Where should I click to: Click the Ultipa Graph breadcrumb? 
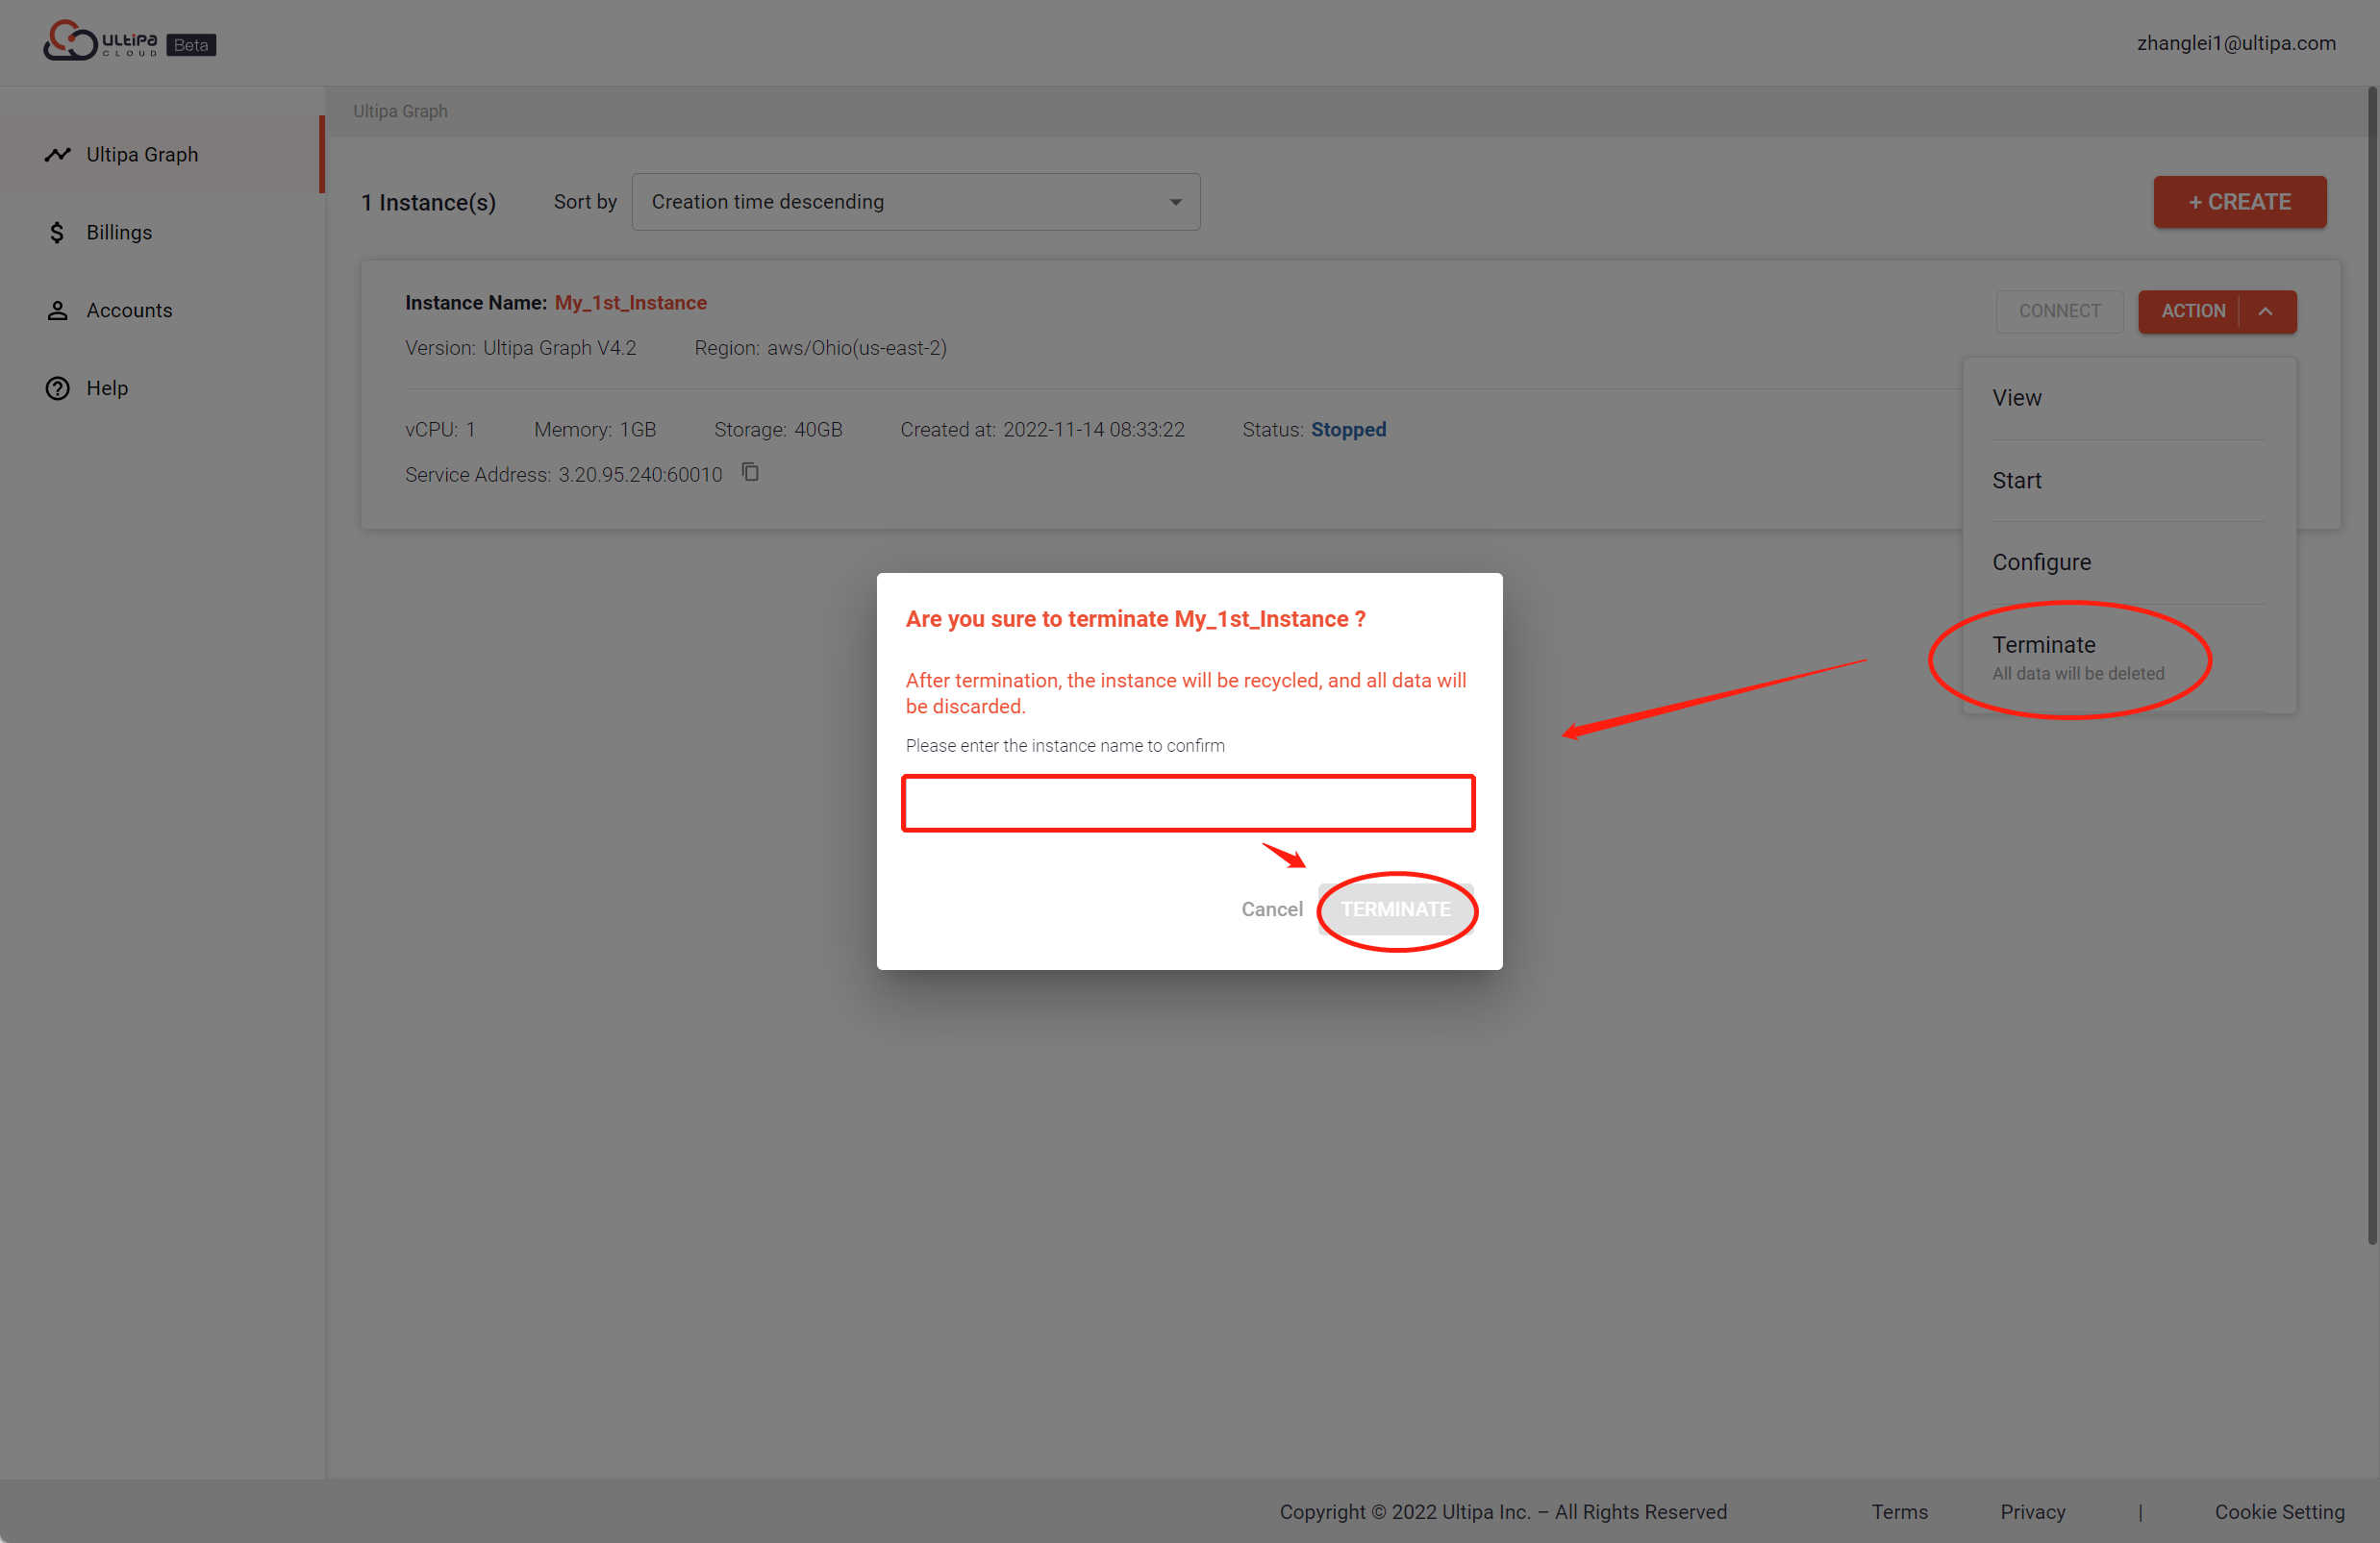[x=400, y=111]
